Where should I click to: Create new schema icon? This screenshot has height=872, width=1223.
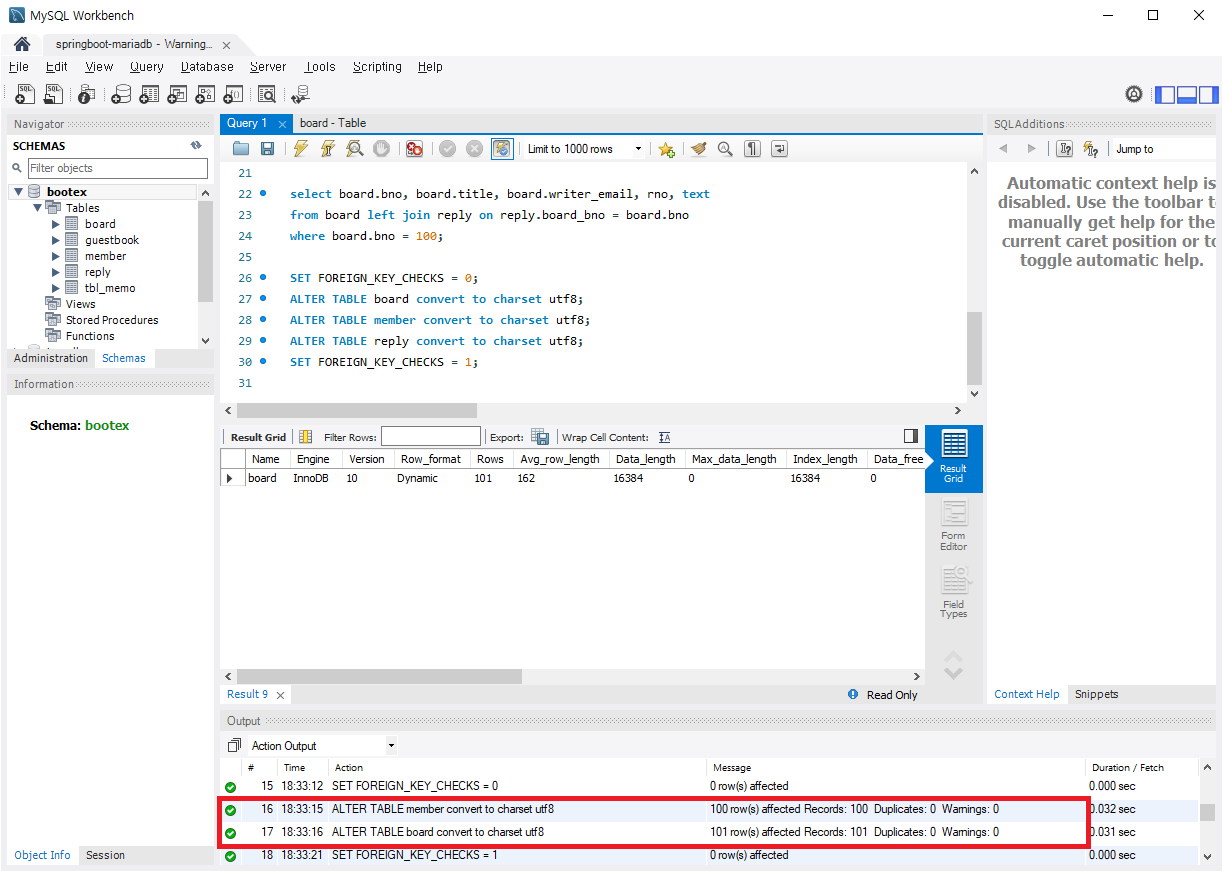tap(121, 94)
